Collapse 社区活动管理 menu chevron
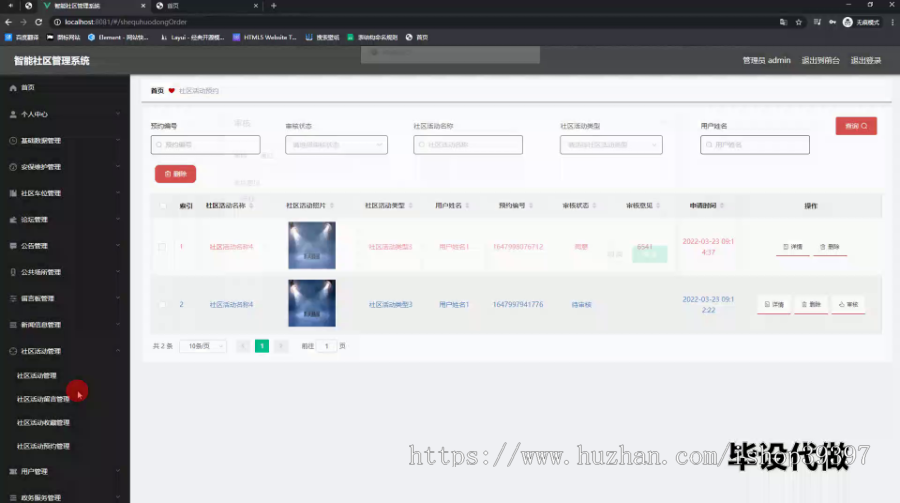The image size is (900, 503). [x=118, y=351]
